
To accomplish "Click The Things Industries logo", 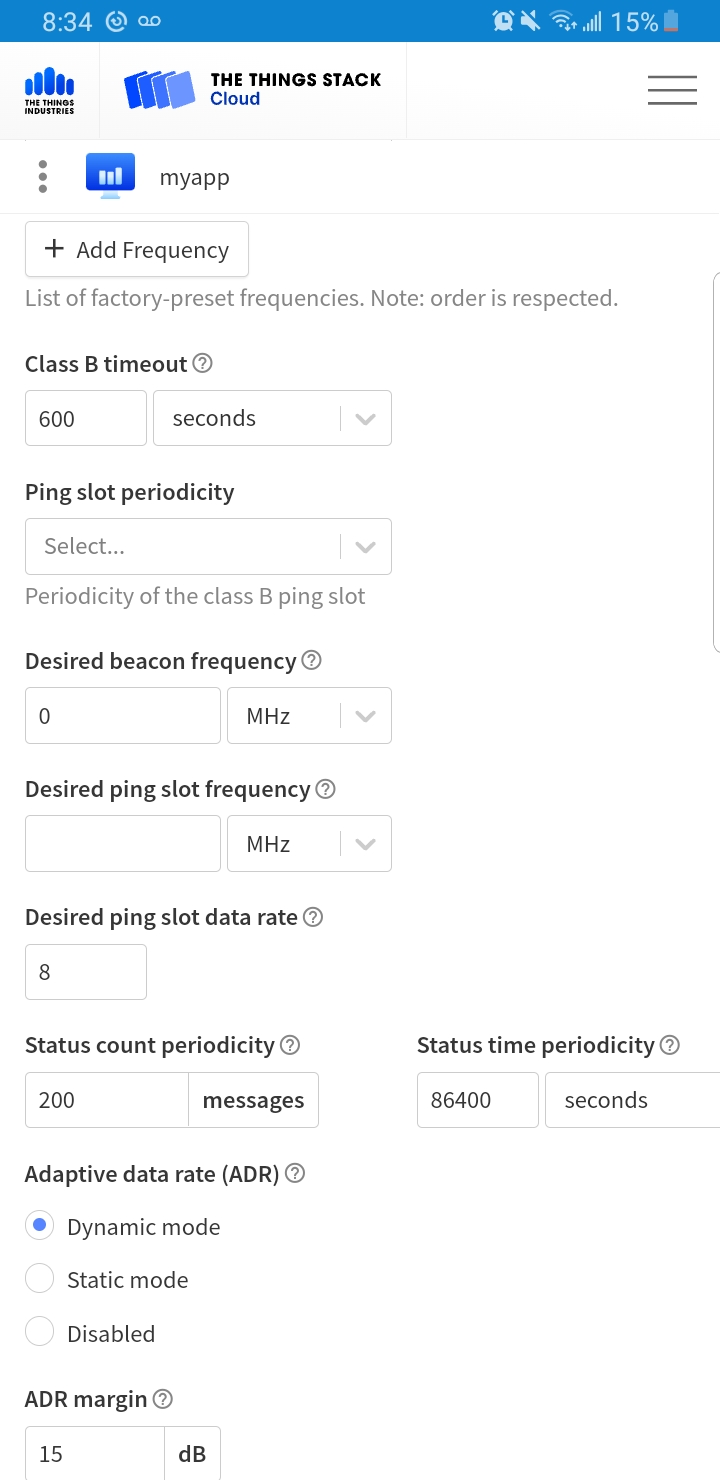I will click(49, 91).
